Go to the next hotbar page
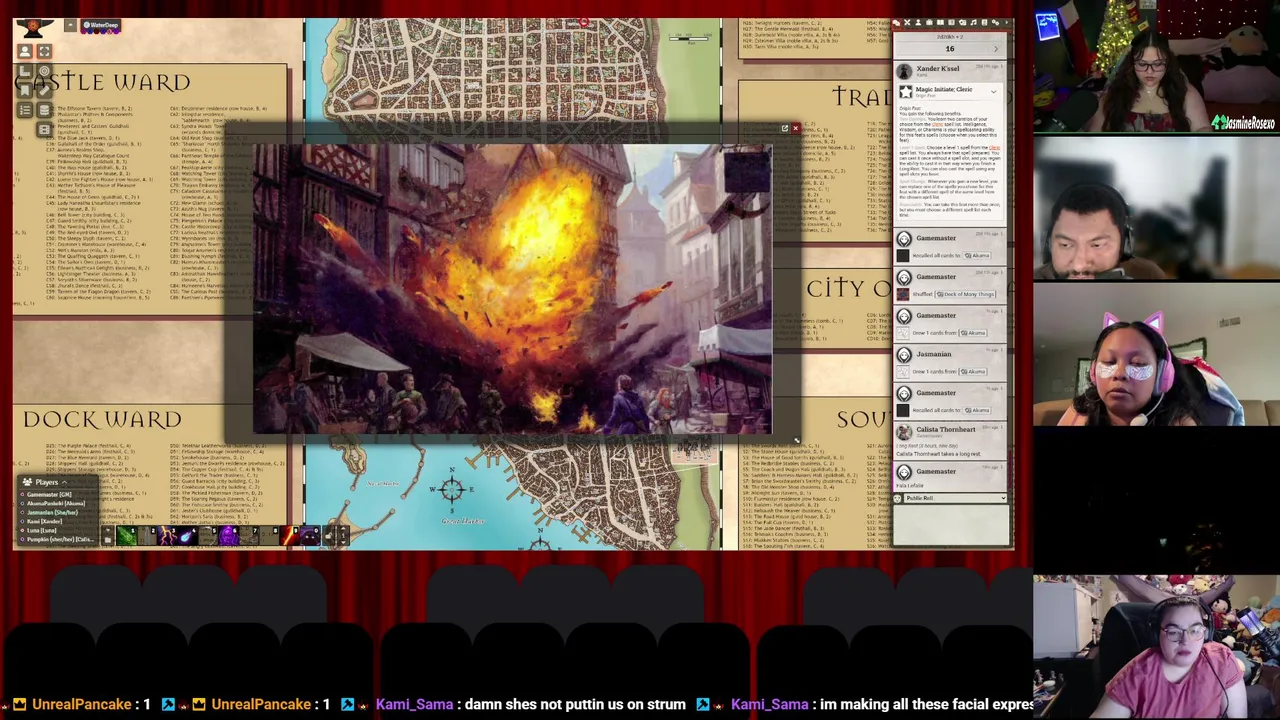This screenshot has height=720, width=1280. (x=343, y=528)
